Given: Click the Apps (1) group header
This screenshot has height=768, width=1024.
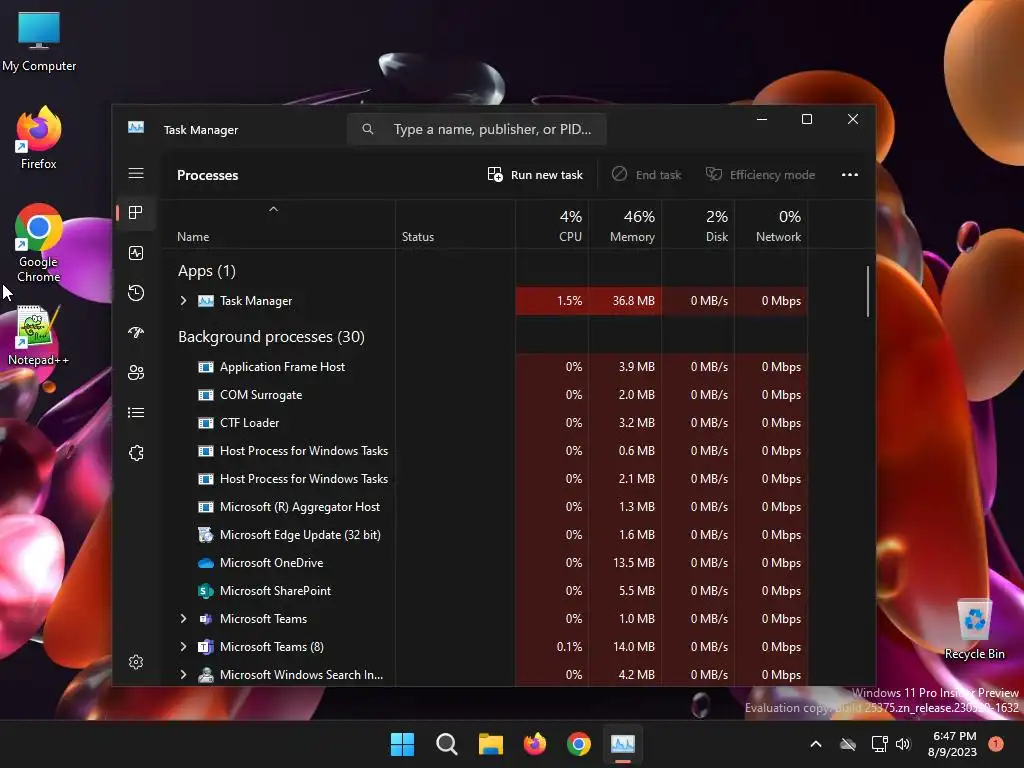Looking at the screenshot, I should point(206,271).
